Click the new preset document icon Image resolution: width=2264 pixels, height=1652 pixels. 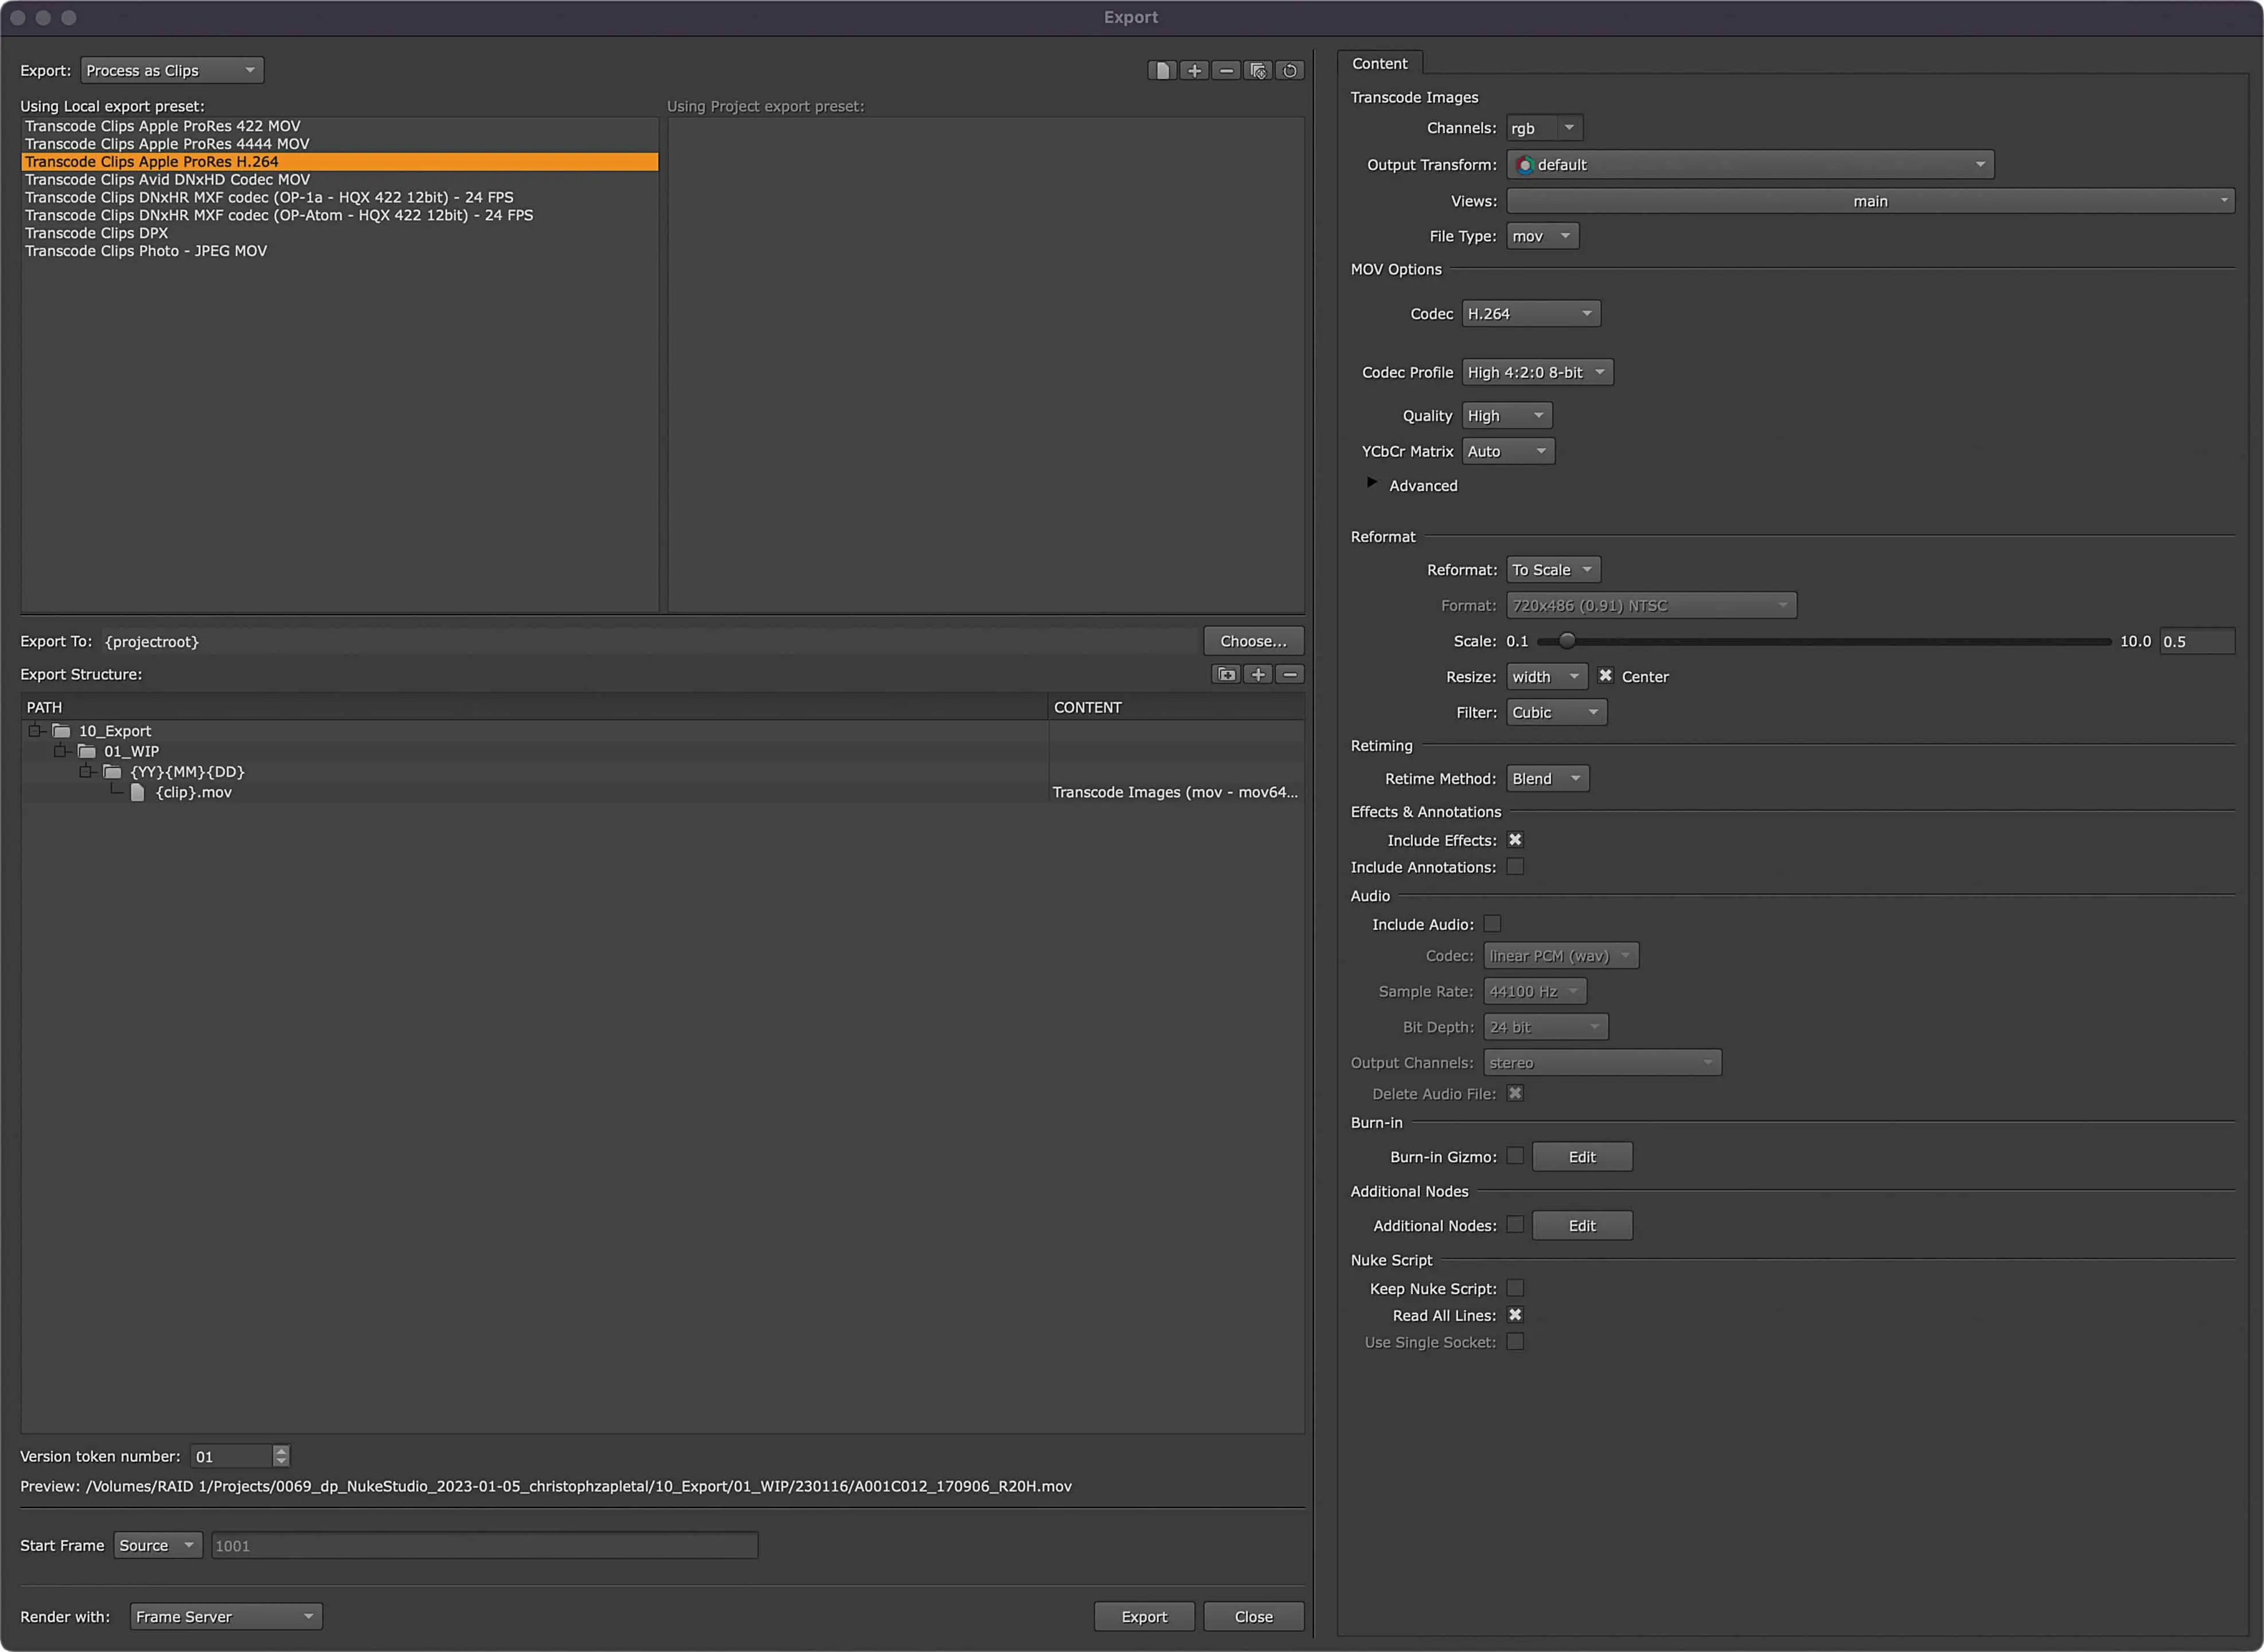pyautogui.click(x=1161, y=70)
